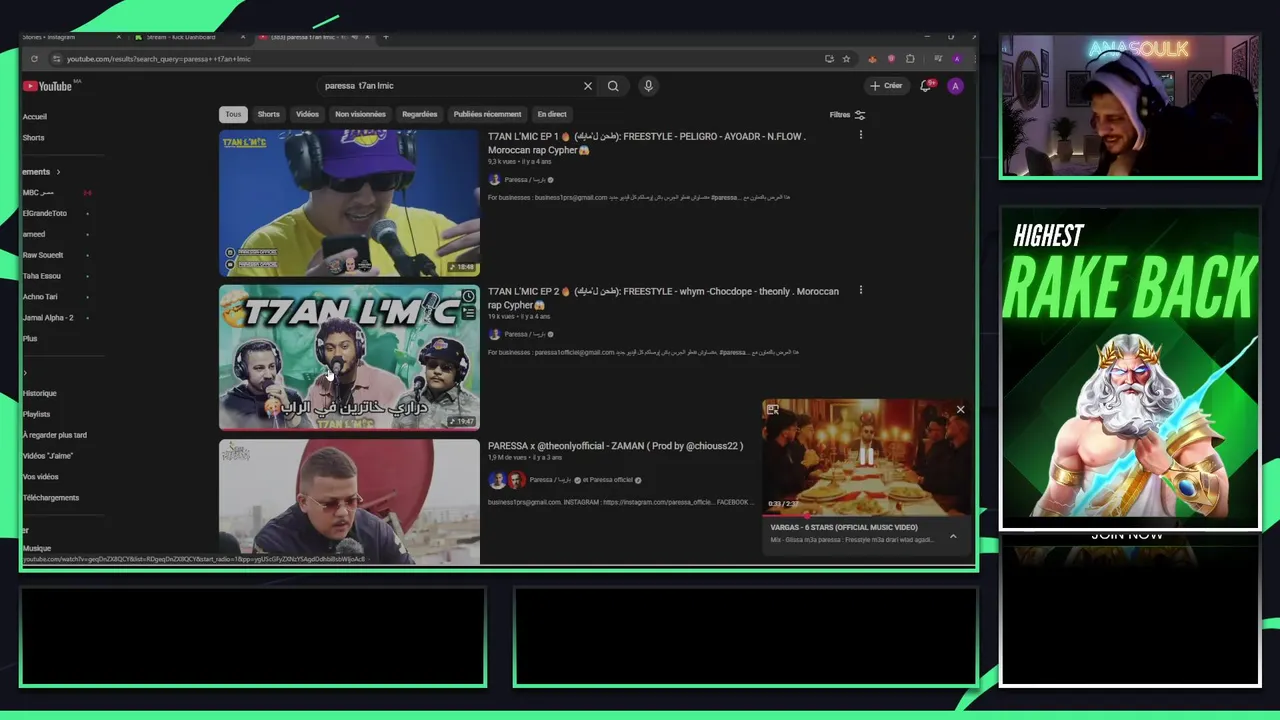Click the browser address bar URL
Image resolution: width=1280 pixels, height=720 pixels.
pyautogui.click(x=159, y=59)
